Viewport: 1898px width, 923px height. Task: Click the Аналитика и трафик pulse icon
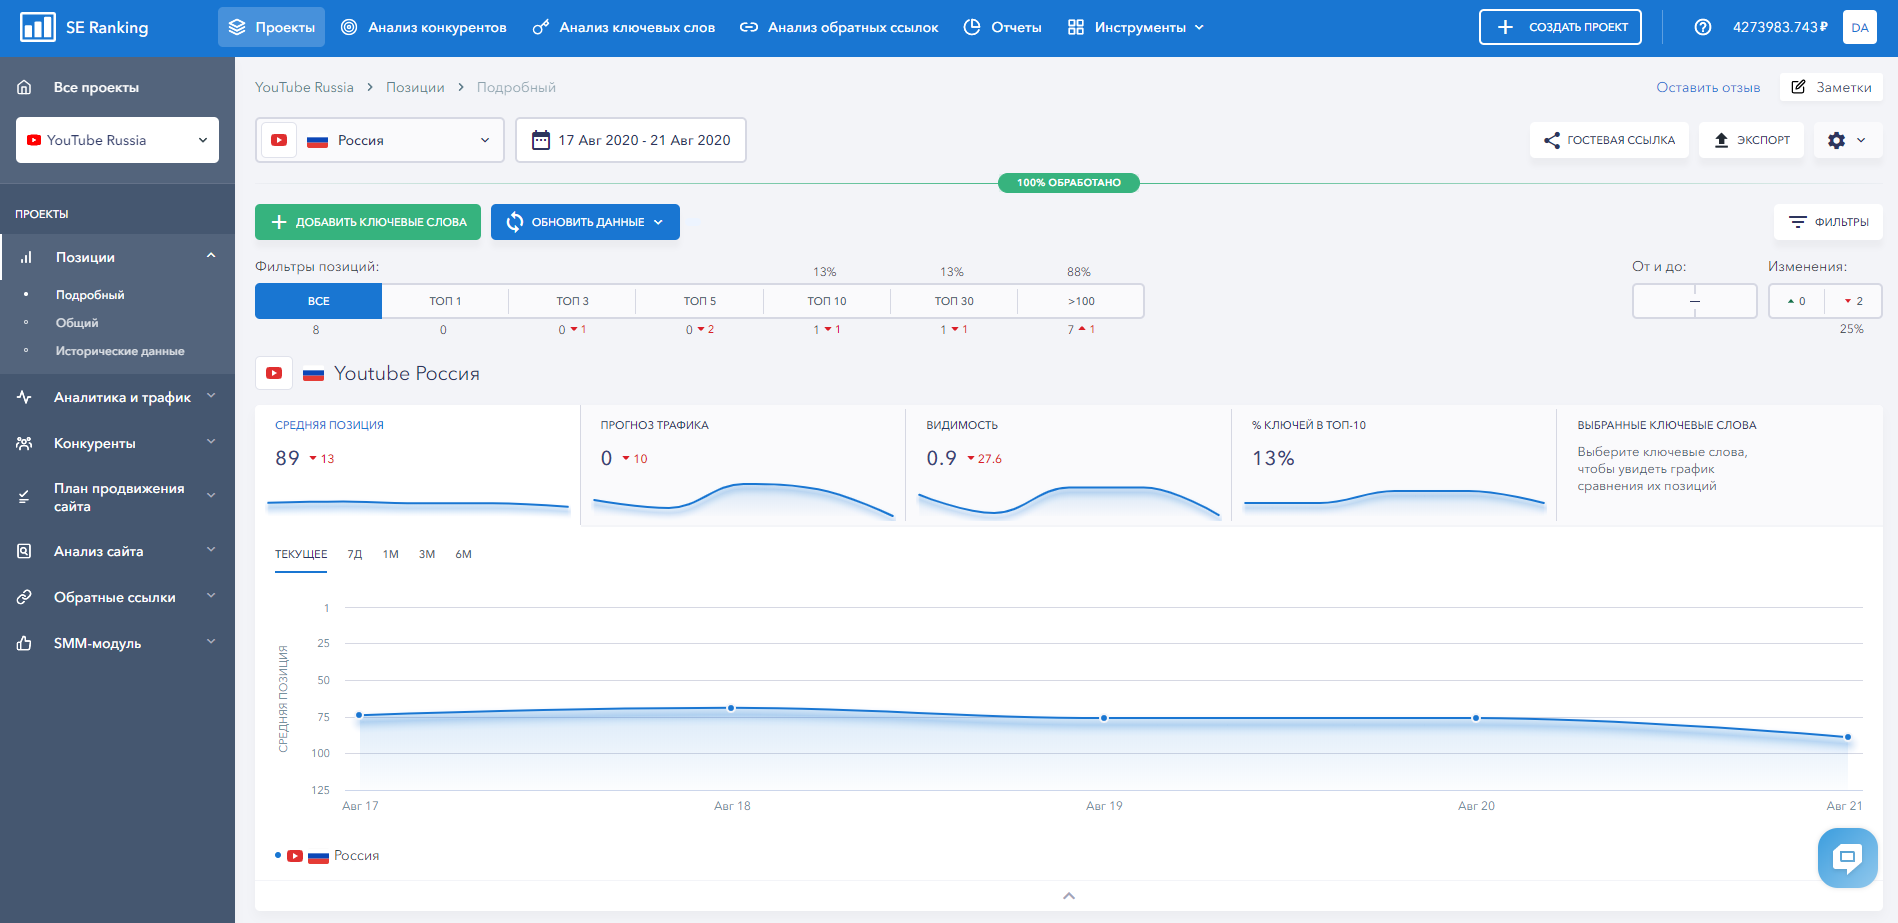tap(24, 397)
